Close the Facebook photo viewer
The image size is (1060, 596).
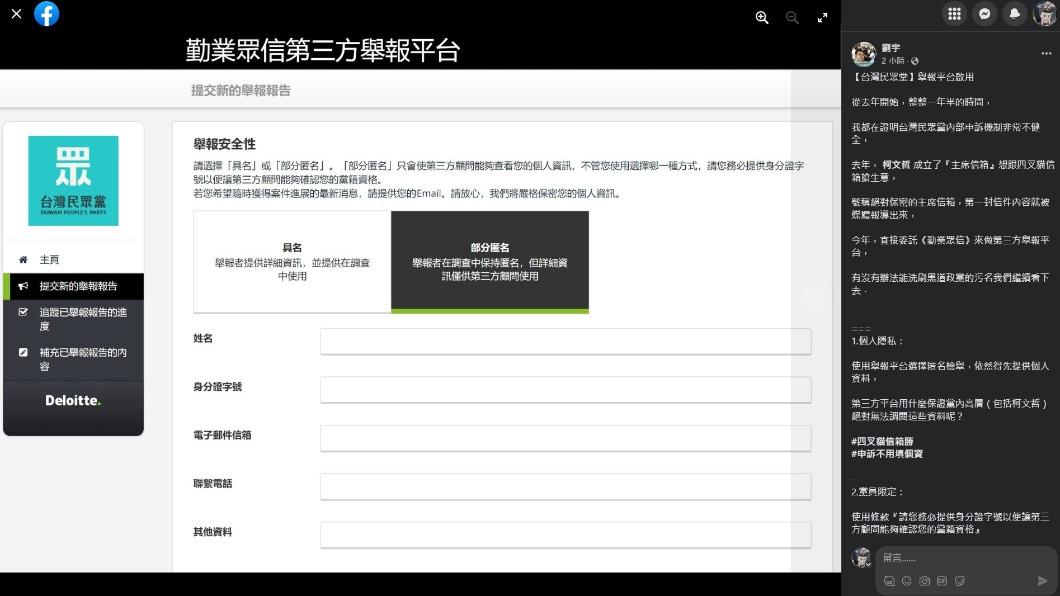(x=16, y=14)
